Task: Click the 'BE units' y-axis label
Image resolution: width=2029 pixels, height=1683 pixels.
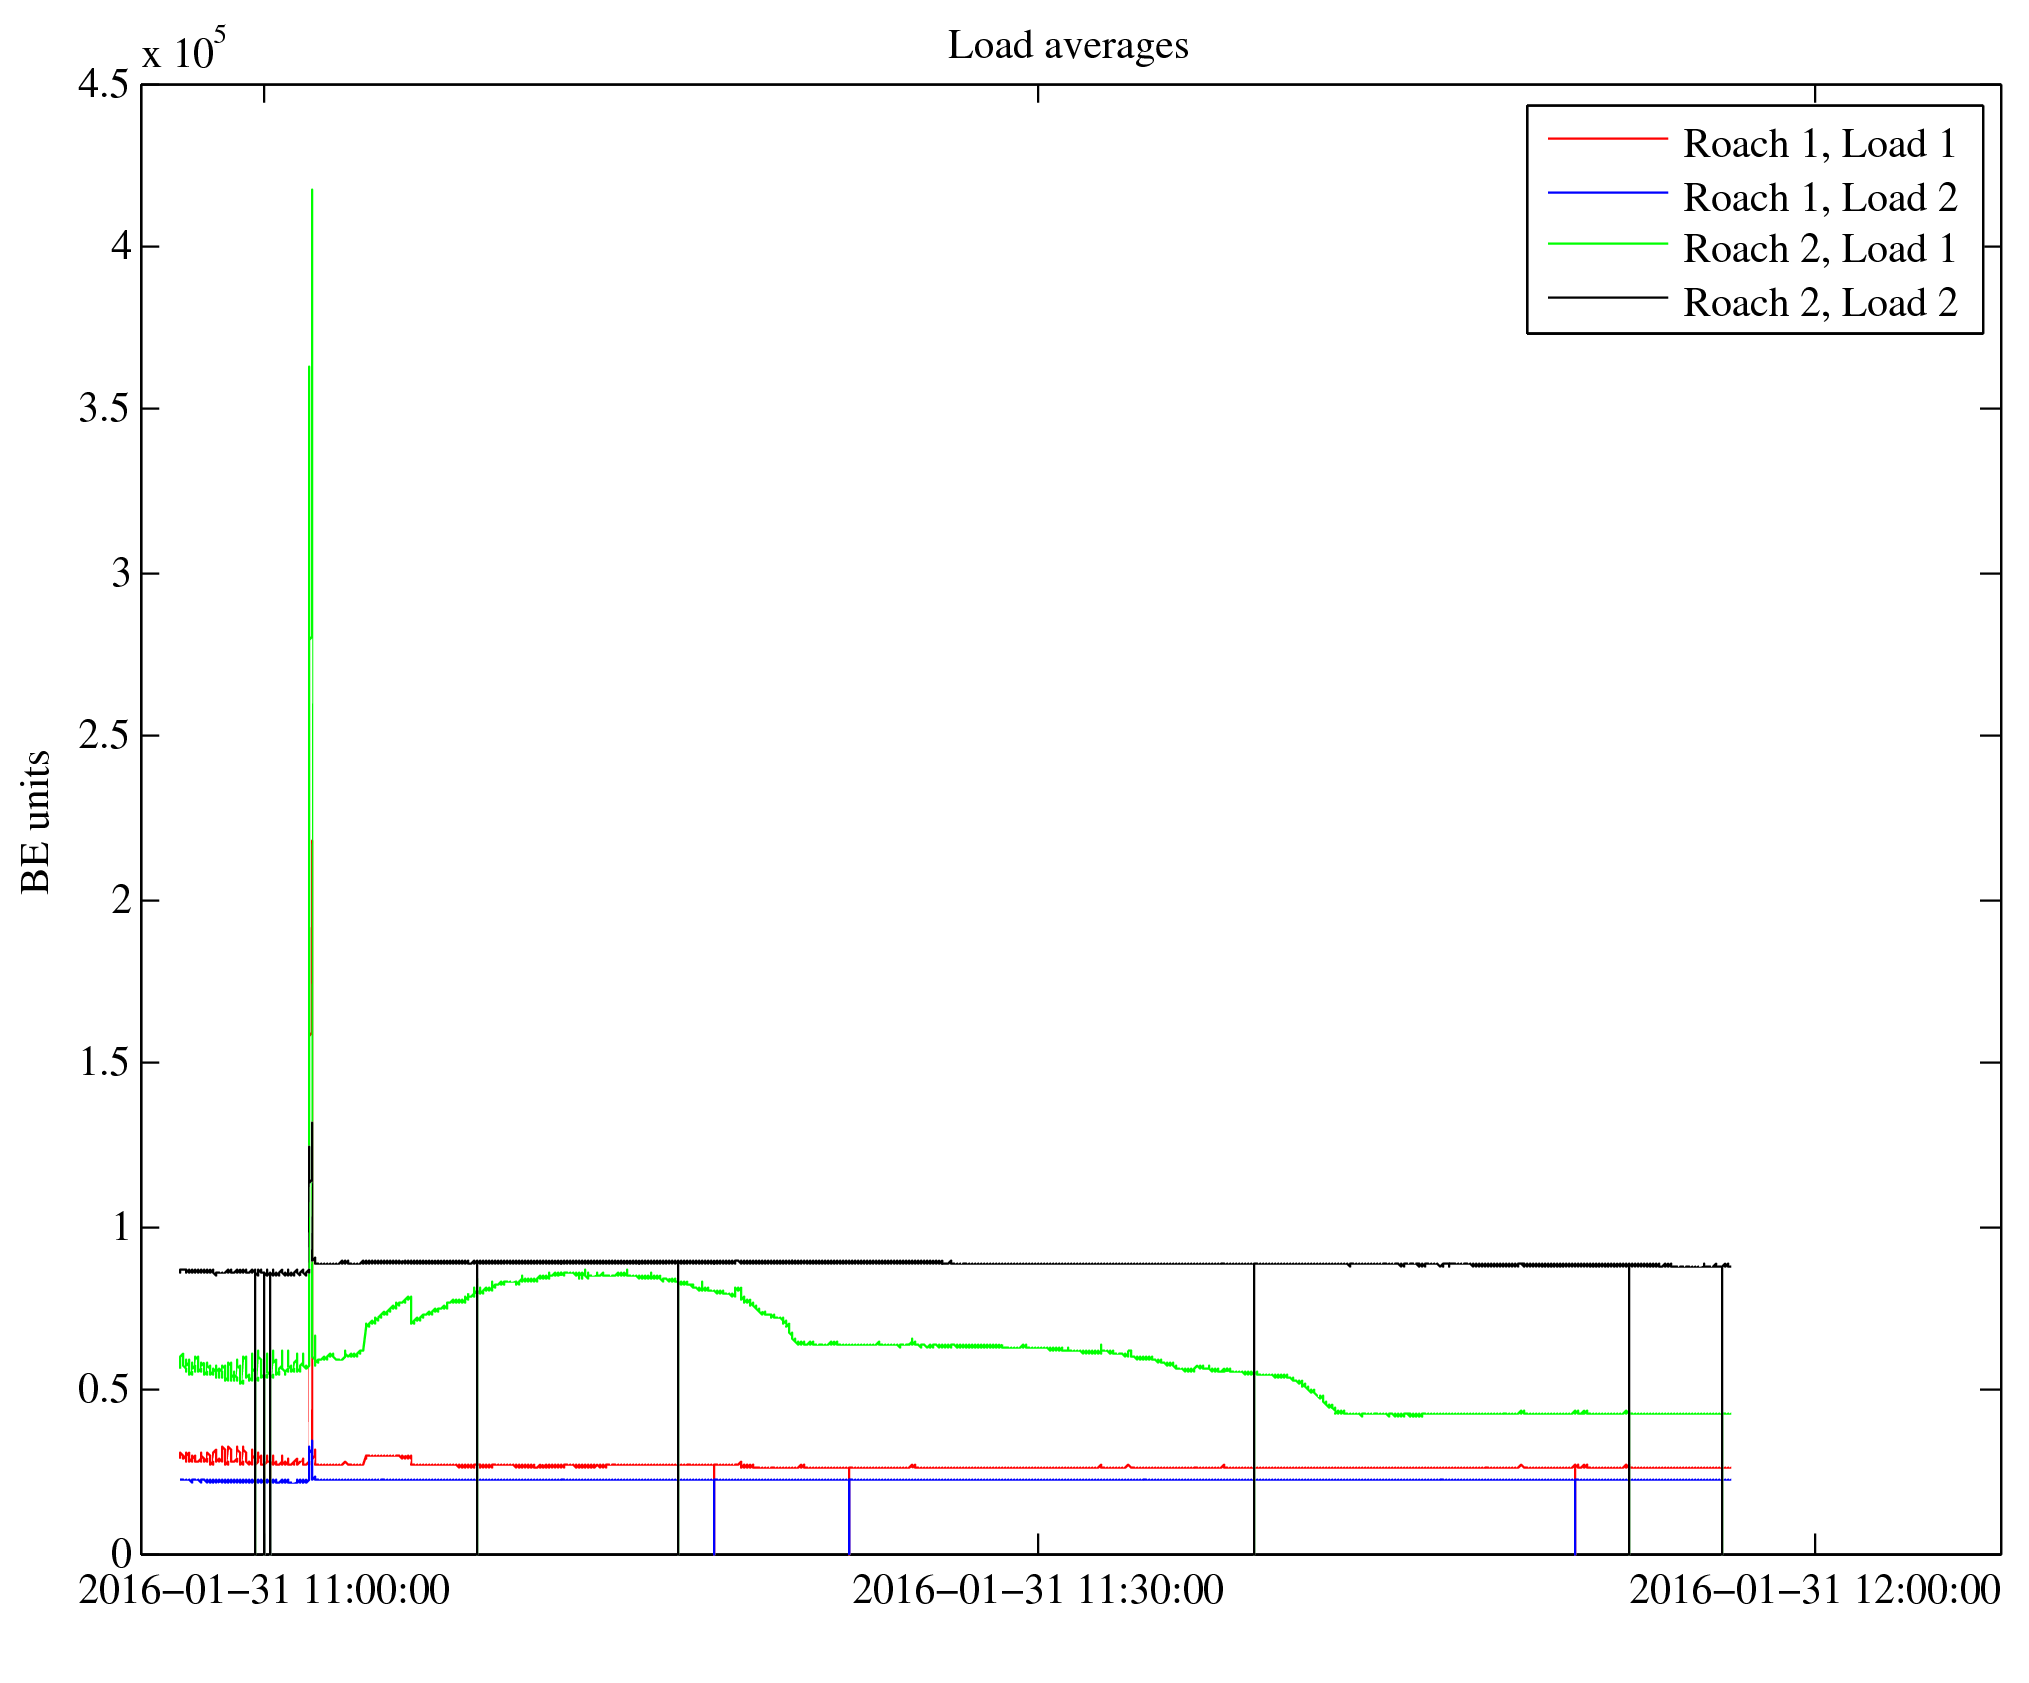Action: (x=37, y=821)
